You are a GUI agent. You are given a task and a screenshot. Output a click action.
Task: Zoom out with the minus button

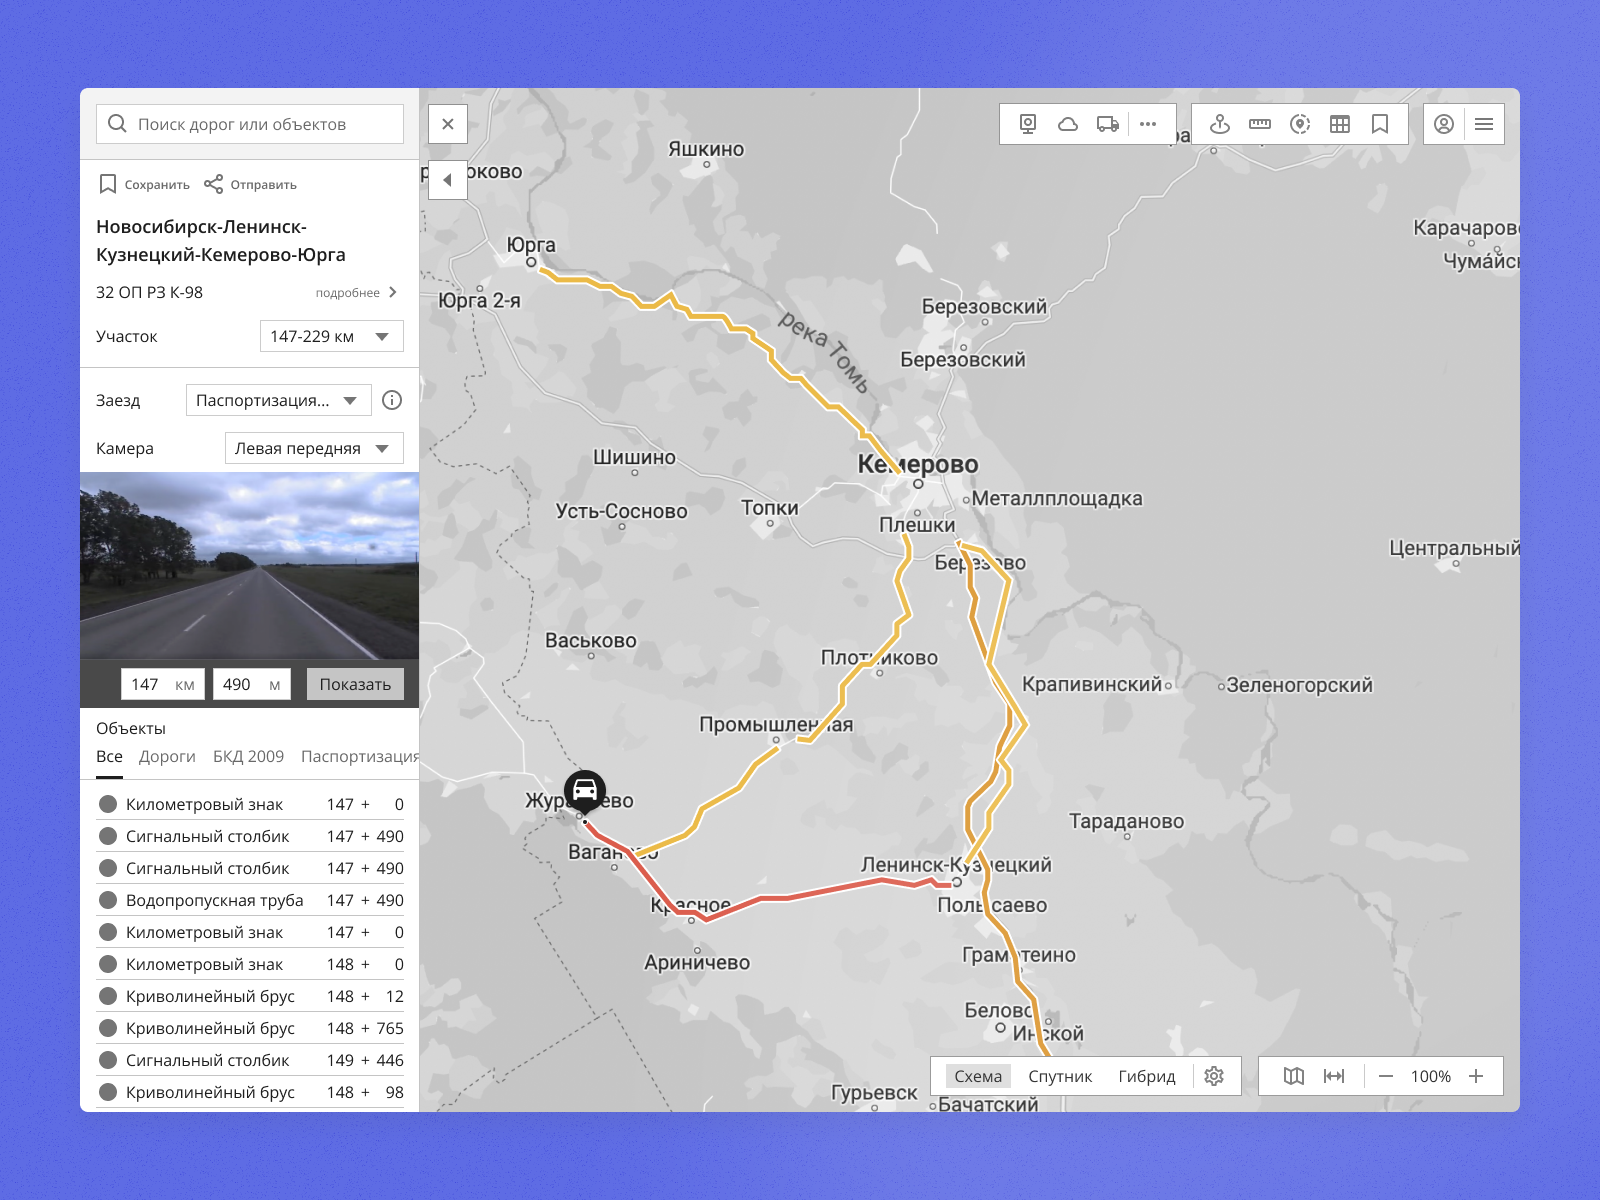pyautogui.click(x=1386, y=1076)
